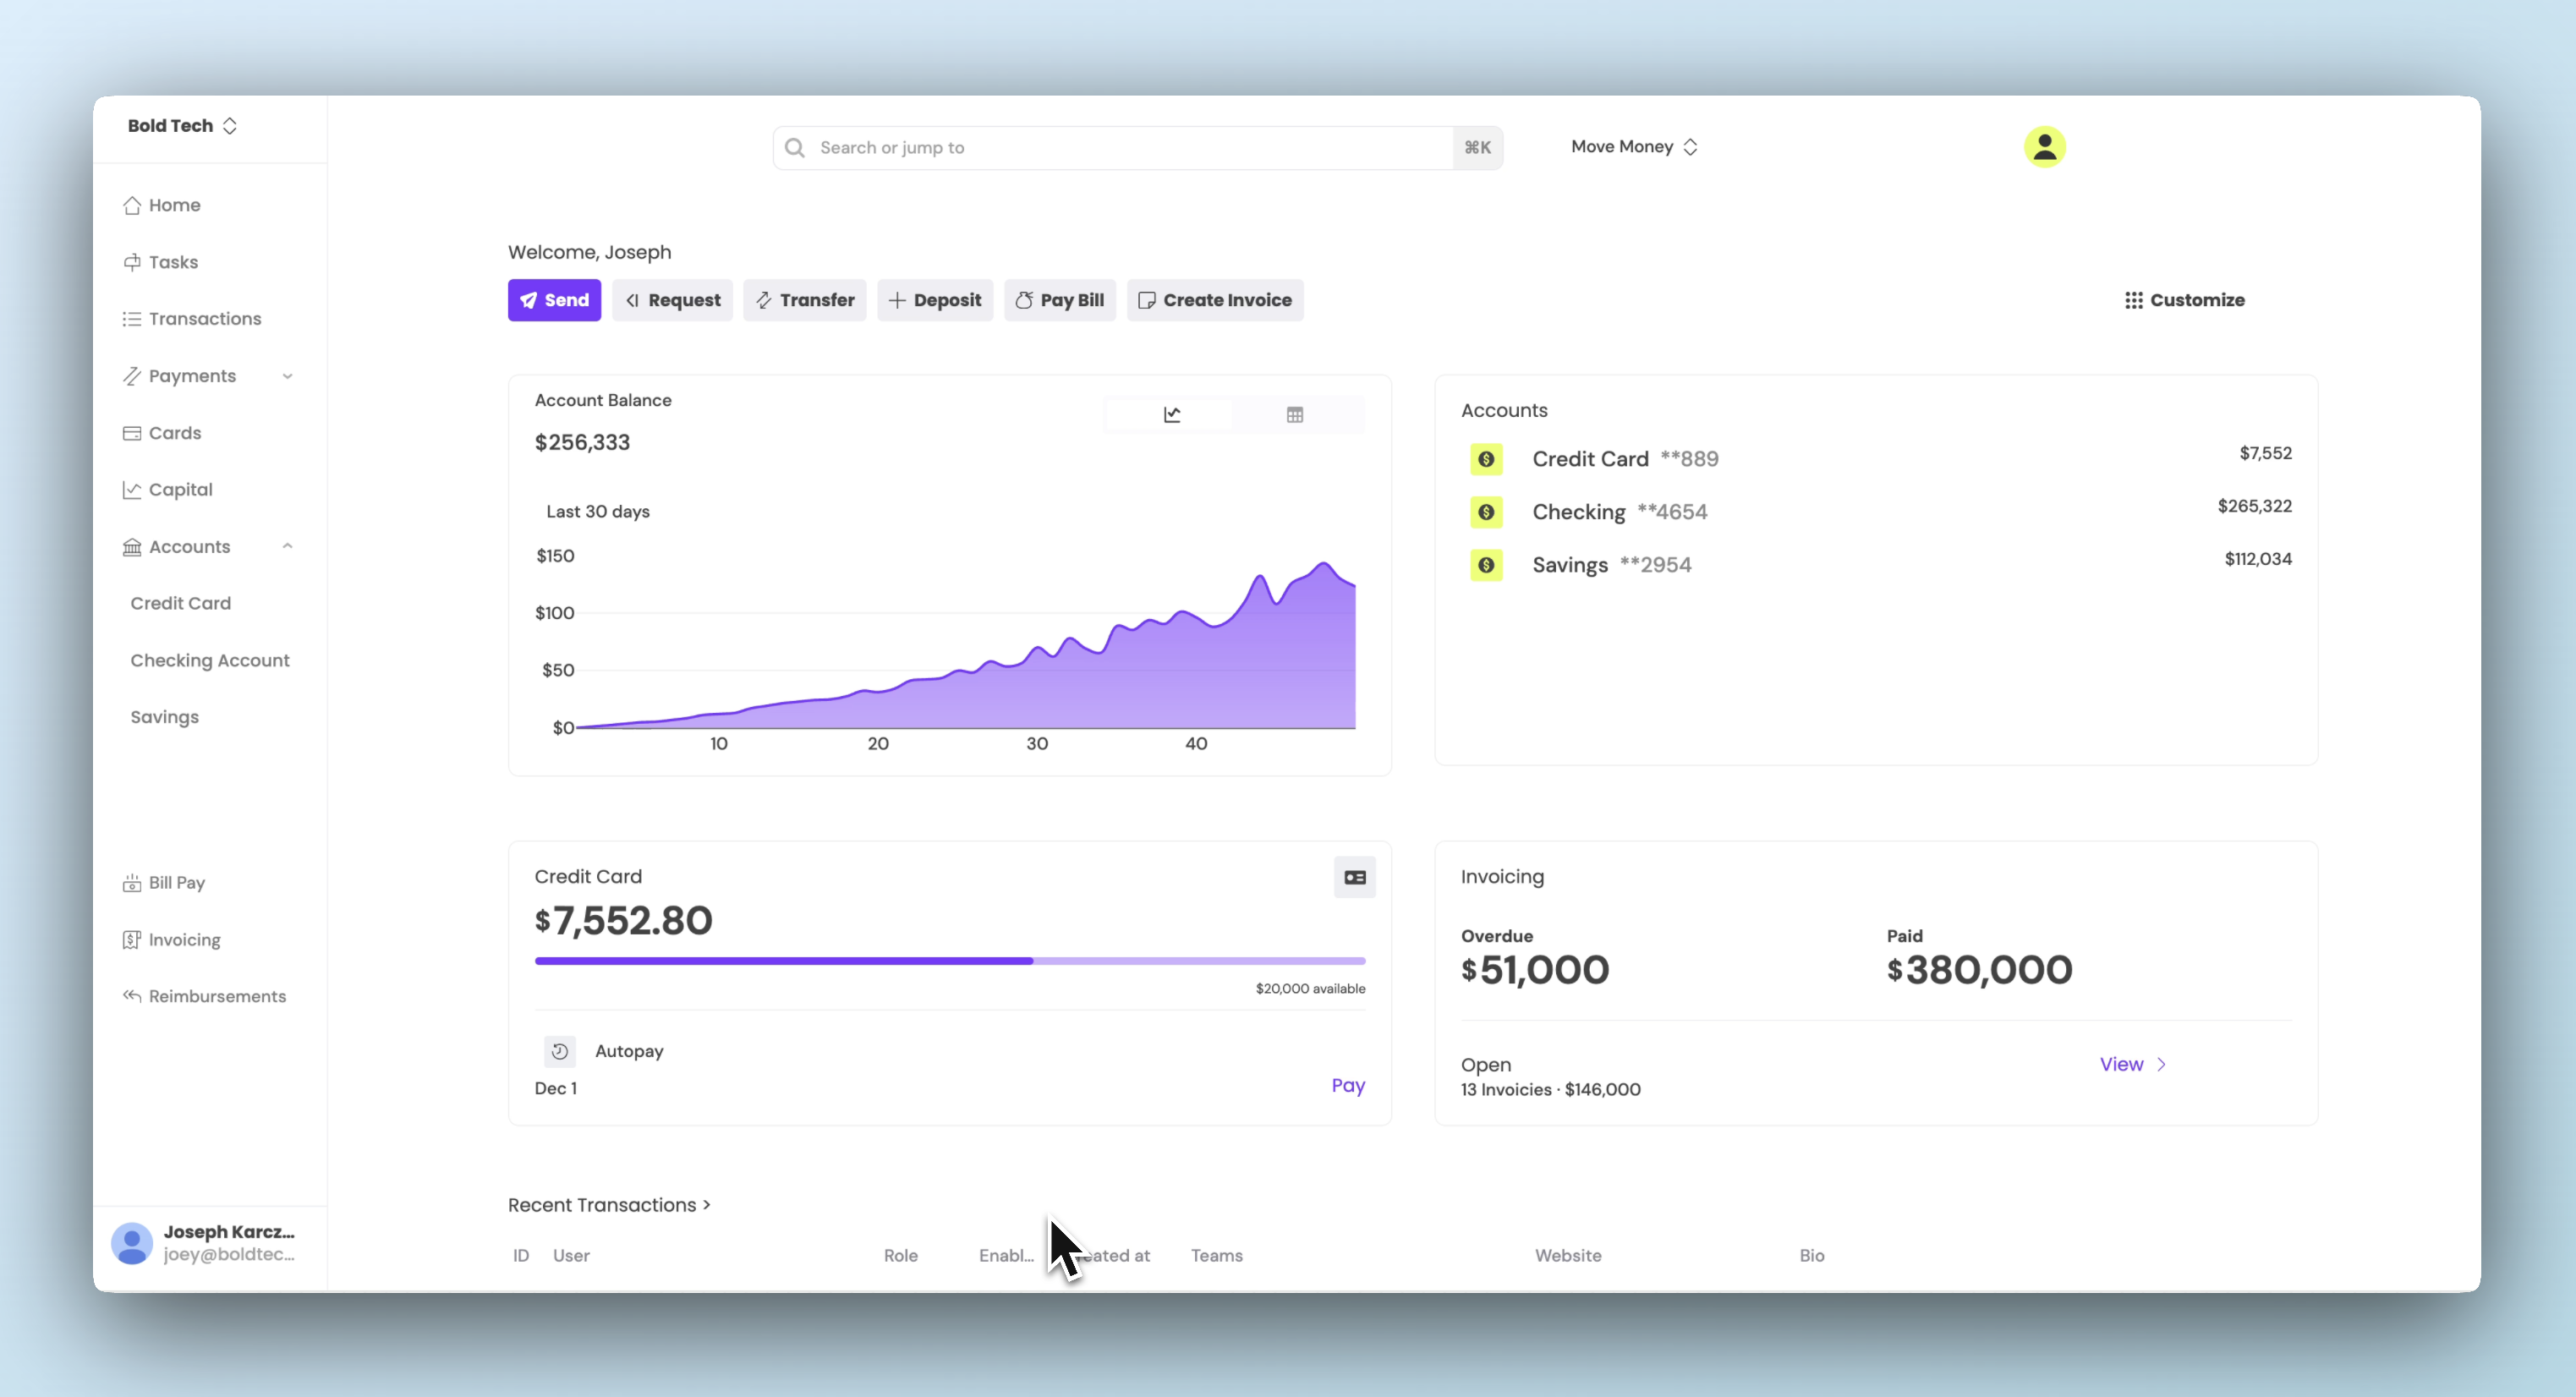Viewport: 2576px width, 1397px height.
Task: Go to Tasks in sidebar
Action: [x=161, y=262]
